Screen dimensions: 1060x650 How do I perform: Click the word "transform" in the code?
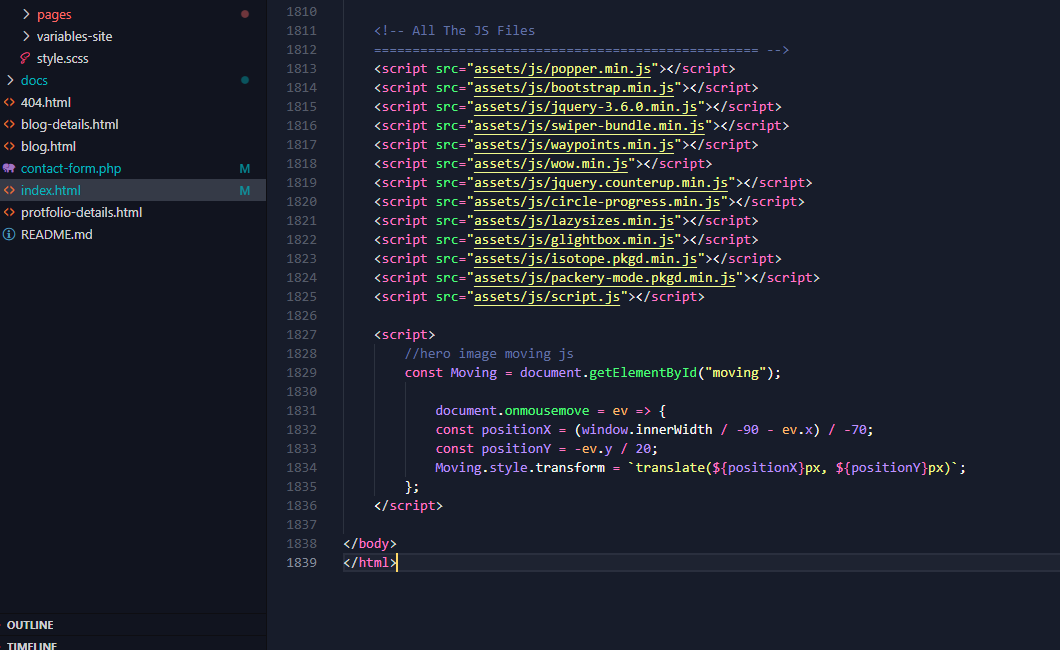(x=570, y=467)
